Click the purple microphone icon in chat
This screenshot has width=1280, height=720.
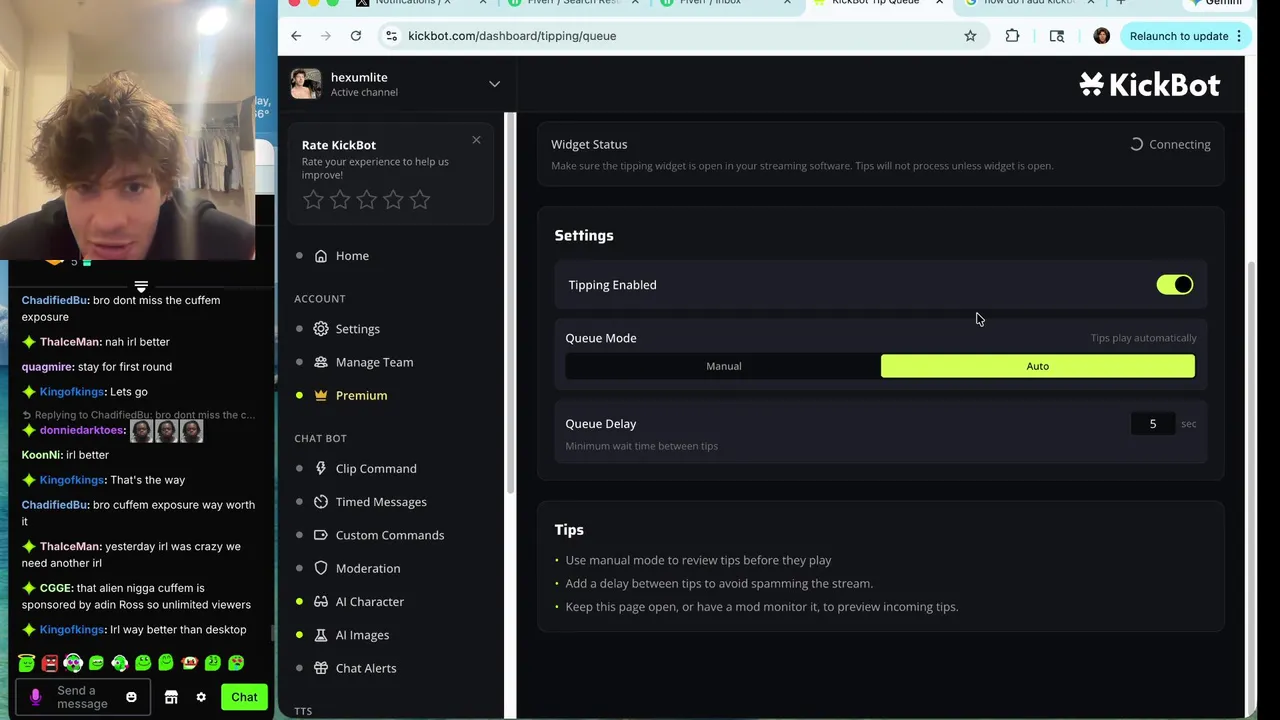click(35, 697)
